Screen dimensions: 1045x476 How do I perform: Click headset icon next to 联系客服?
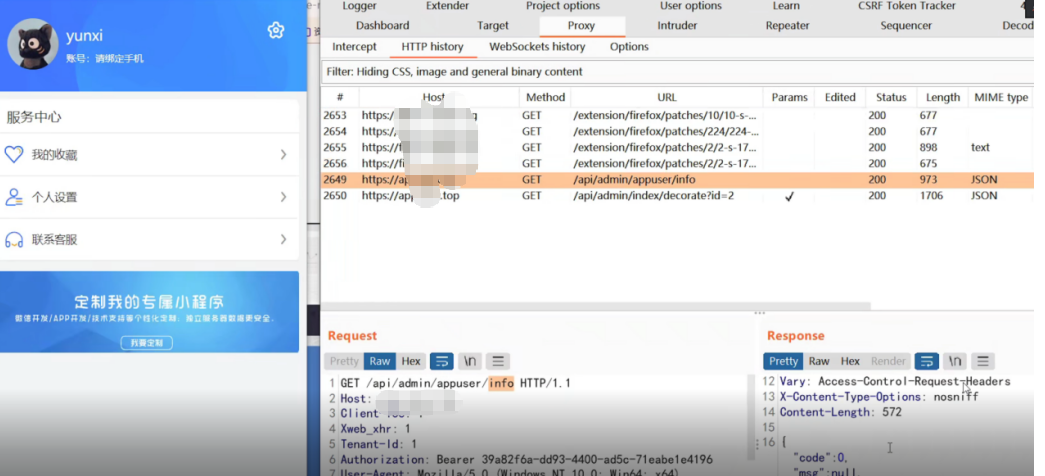[14, 239]
